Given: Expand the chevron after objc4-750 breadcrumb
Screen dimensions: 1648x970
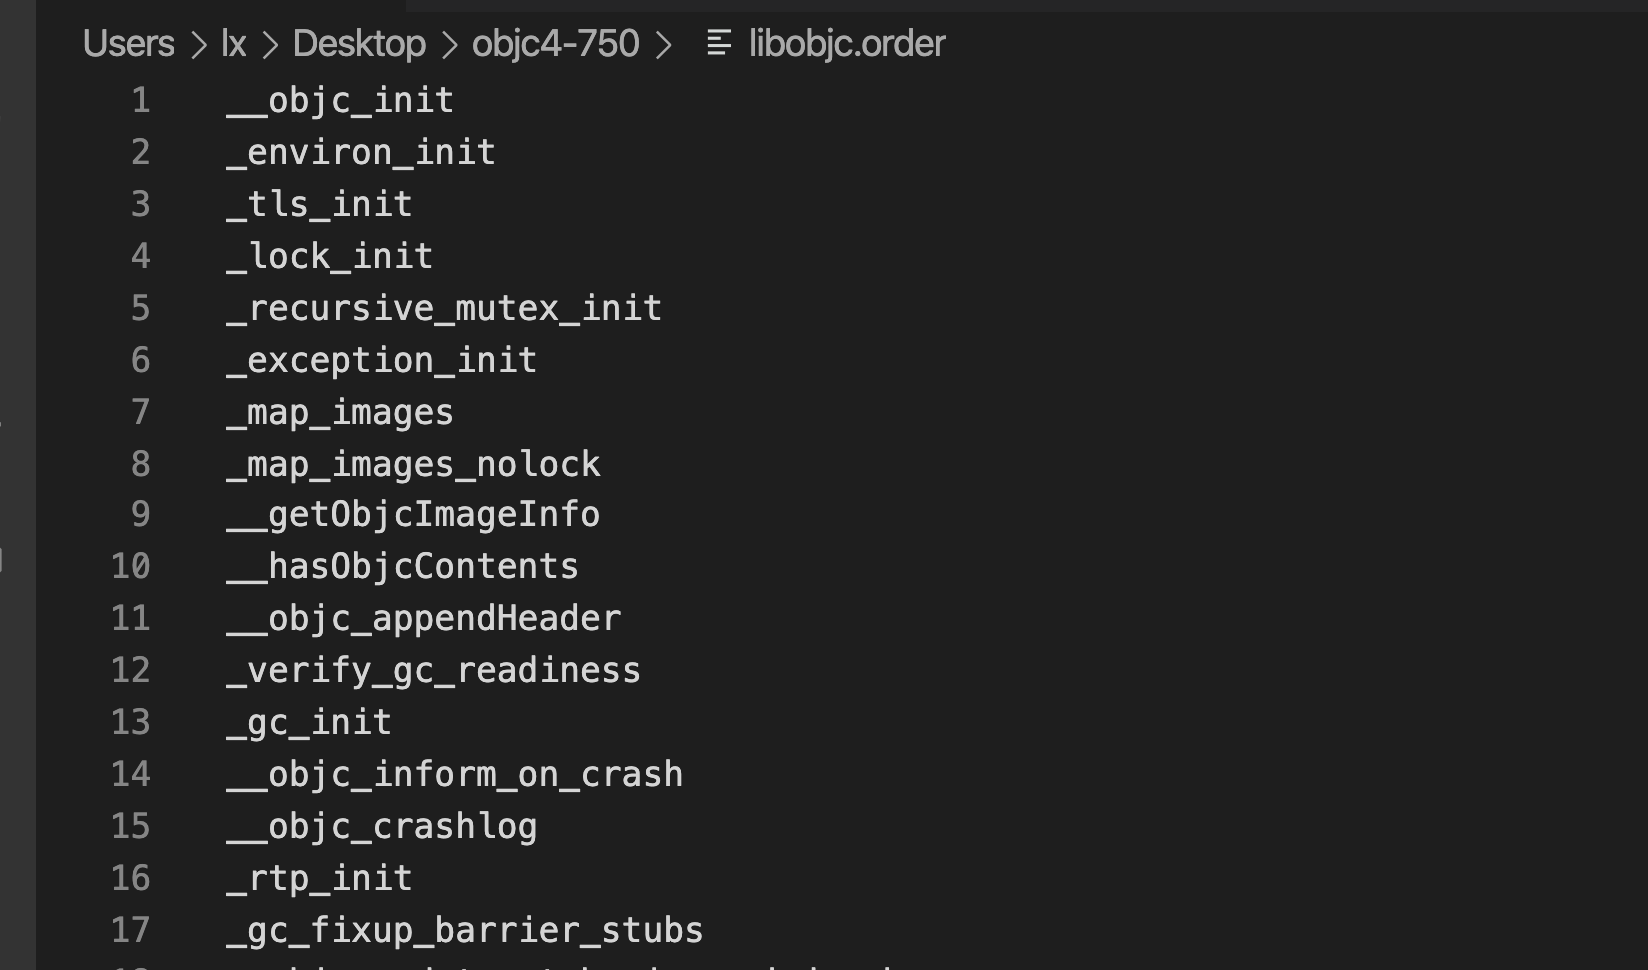Looking at the screenshot, I should 663,44.
